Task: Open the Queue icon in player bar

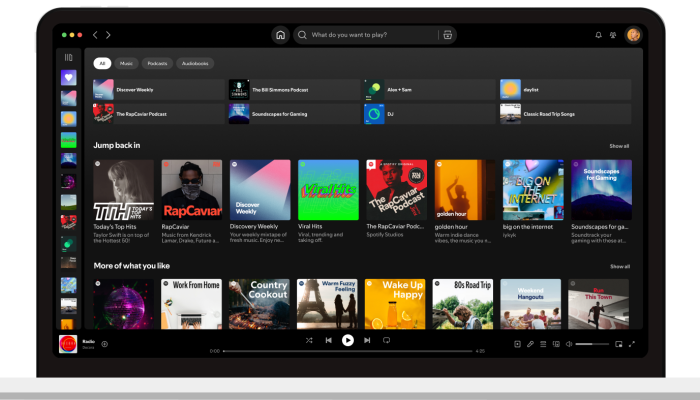Action: coord(543,343)
